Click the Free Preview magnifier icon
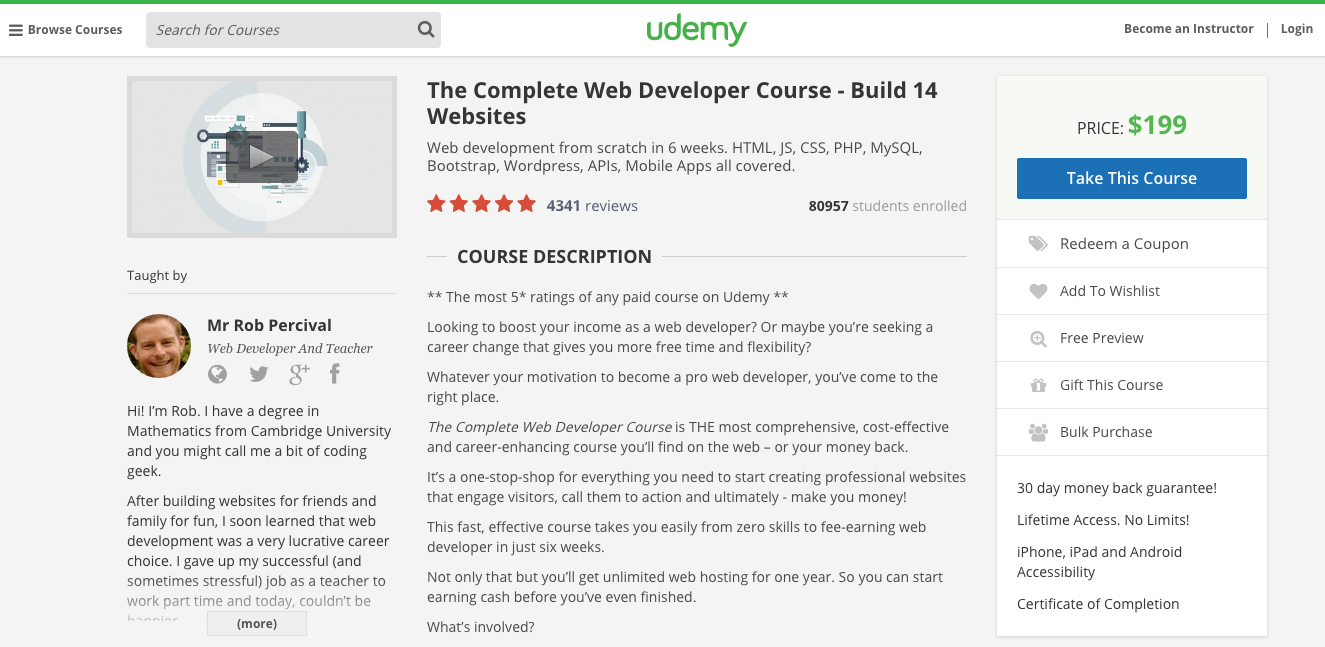 tap(1038, 339)
